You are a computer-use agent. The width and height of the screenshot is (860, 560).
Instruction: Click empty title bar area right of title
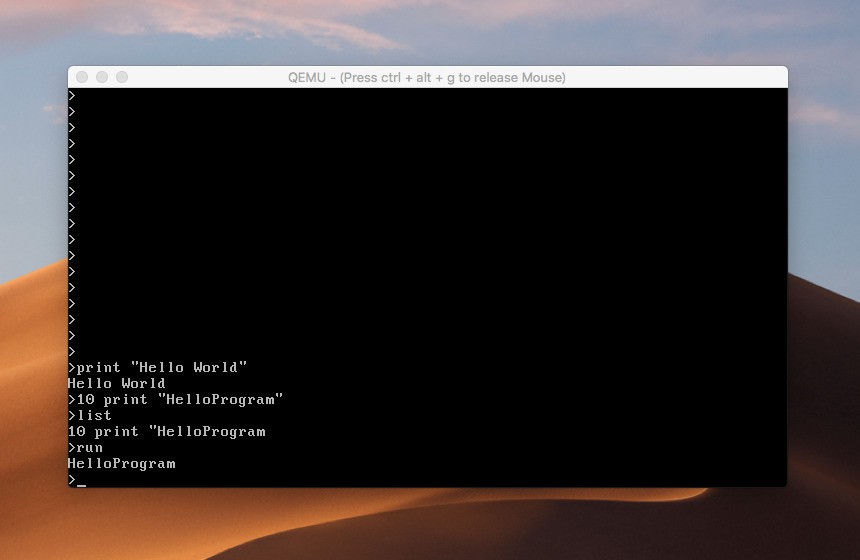coord(680,77)
